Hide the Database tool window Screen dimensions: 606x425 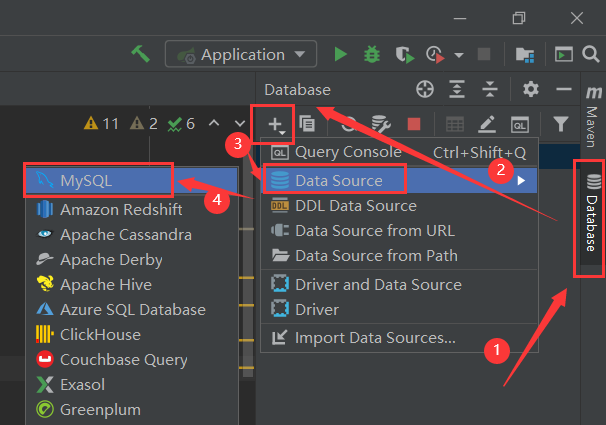pos(564,89)
